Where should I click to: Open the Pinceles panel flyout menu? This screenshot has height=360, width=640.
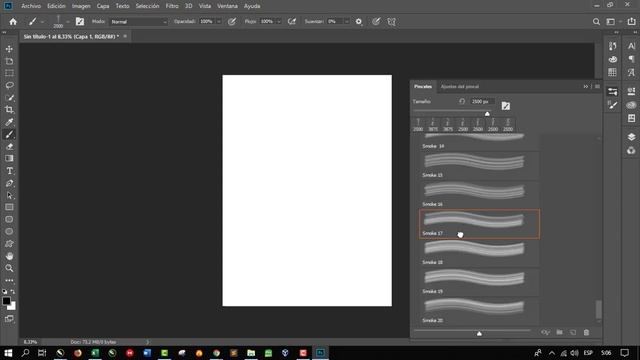[597, 87]
